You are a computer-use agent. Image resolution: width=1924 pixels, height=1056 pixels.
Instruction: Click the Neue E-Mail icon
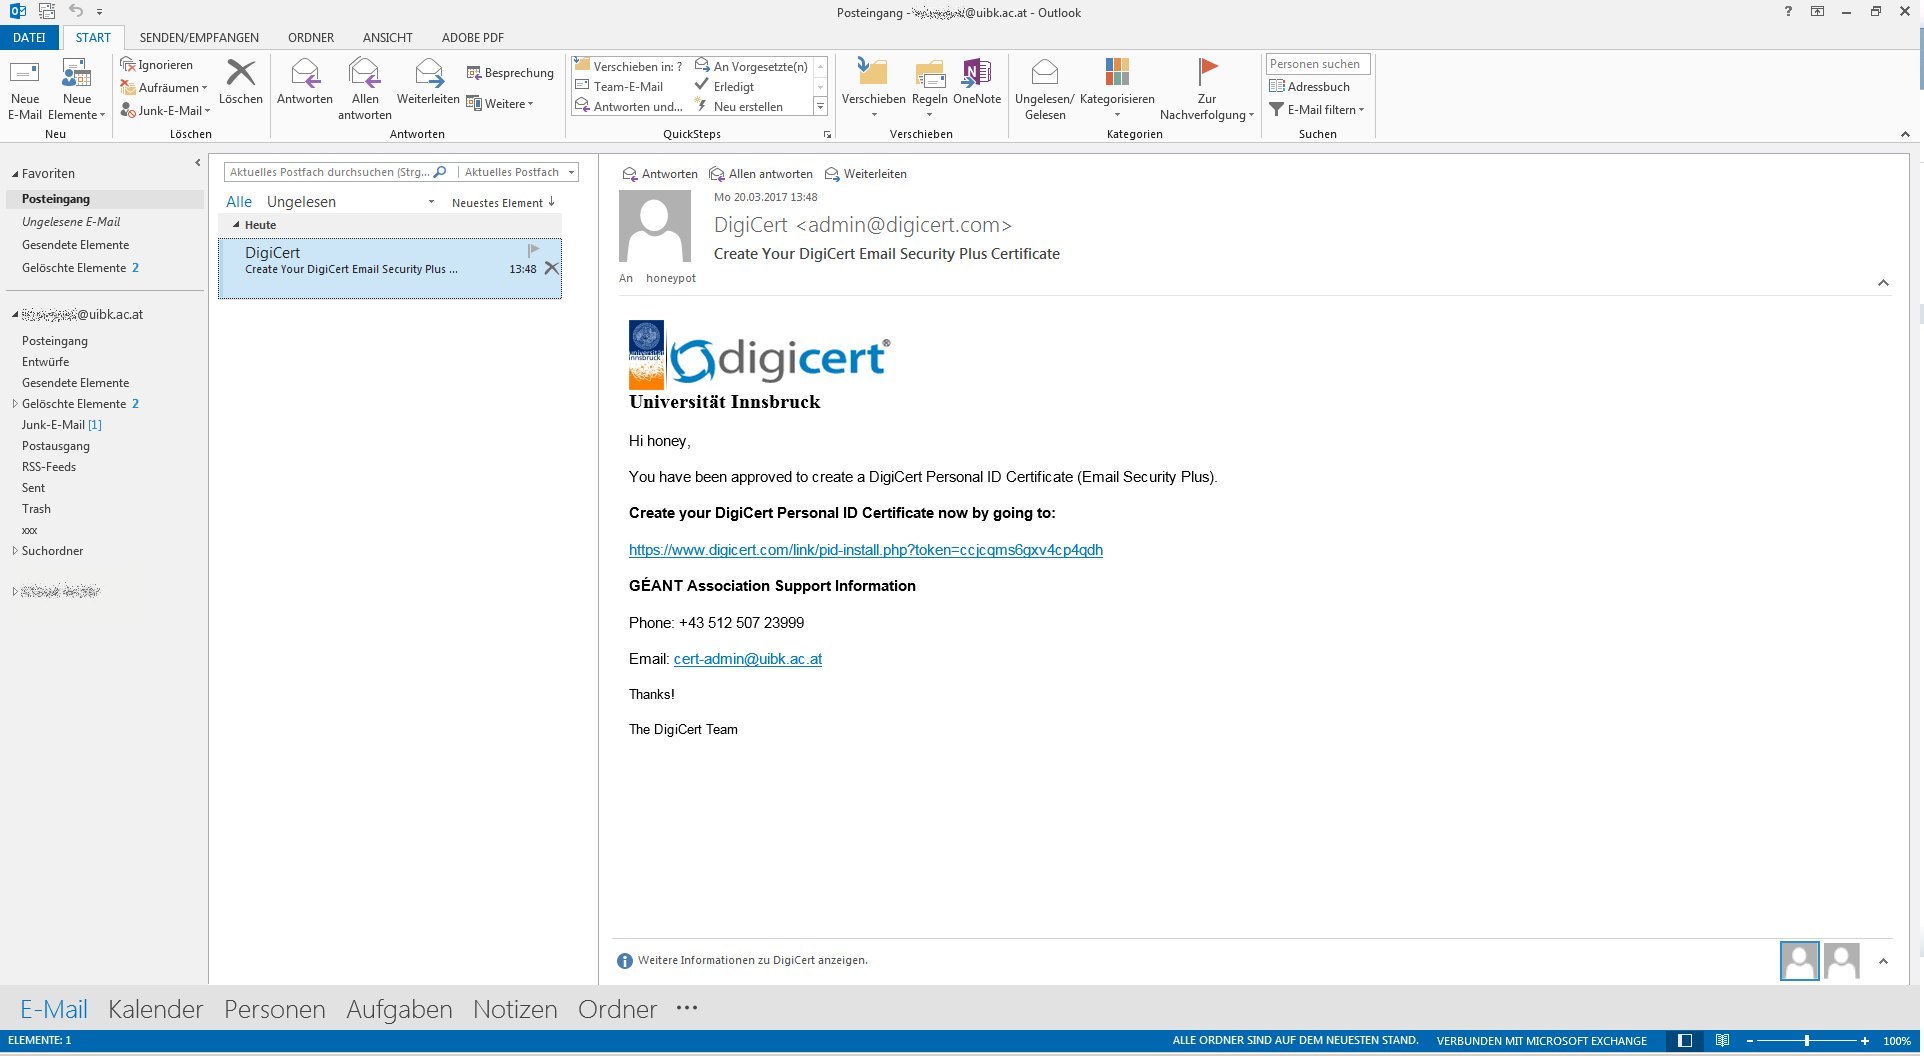25,75
